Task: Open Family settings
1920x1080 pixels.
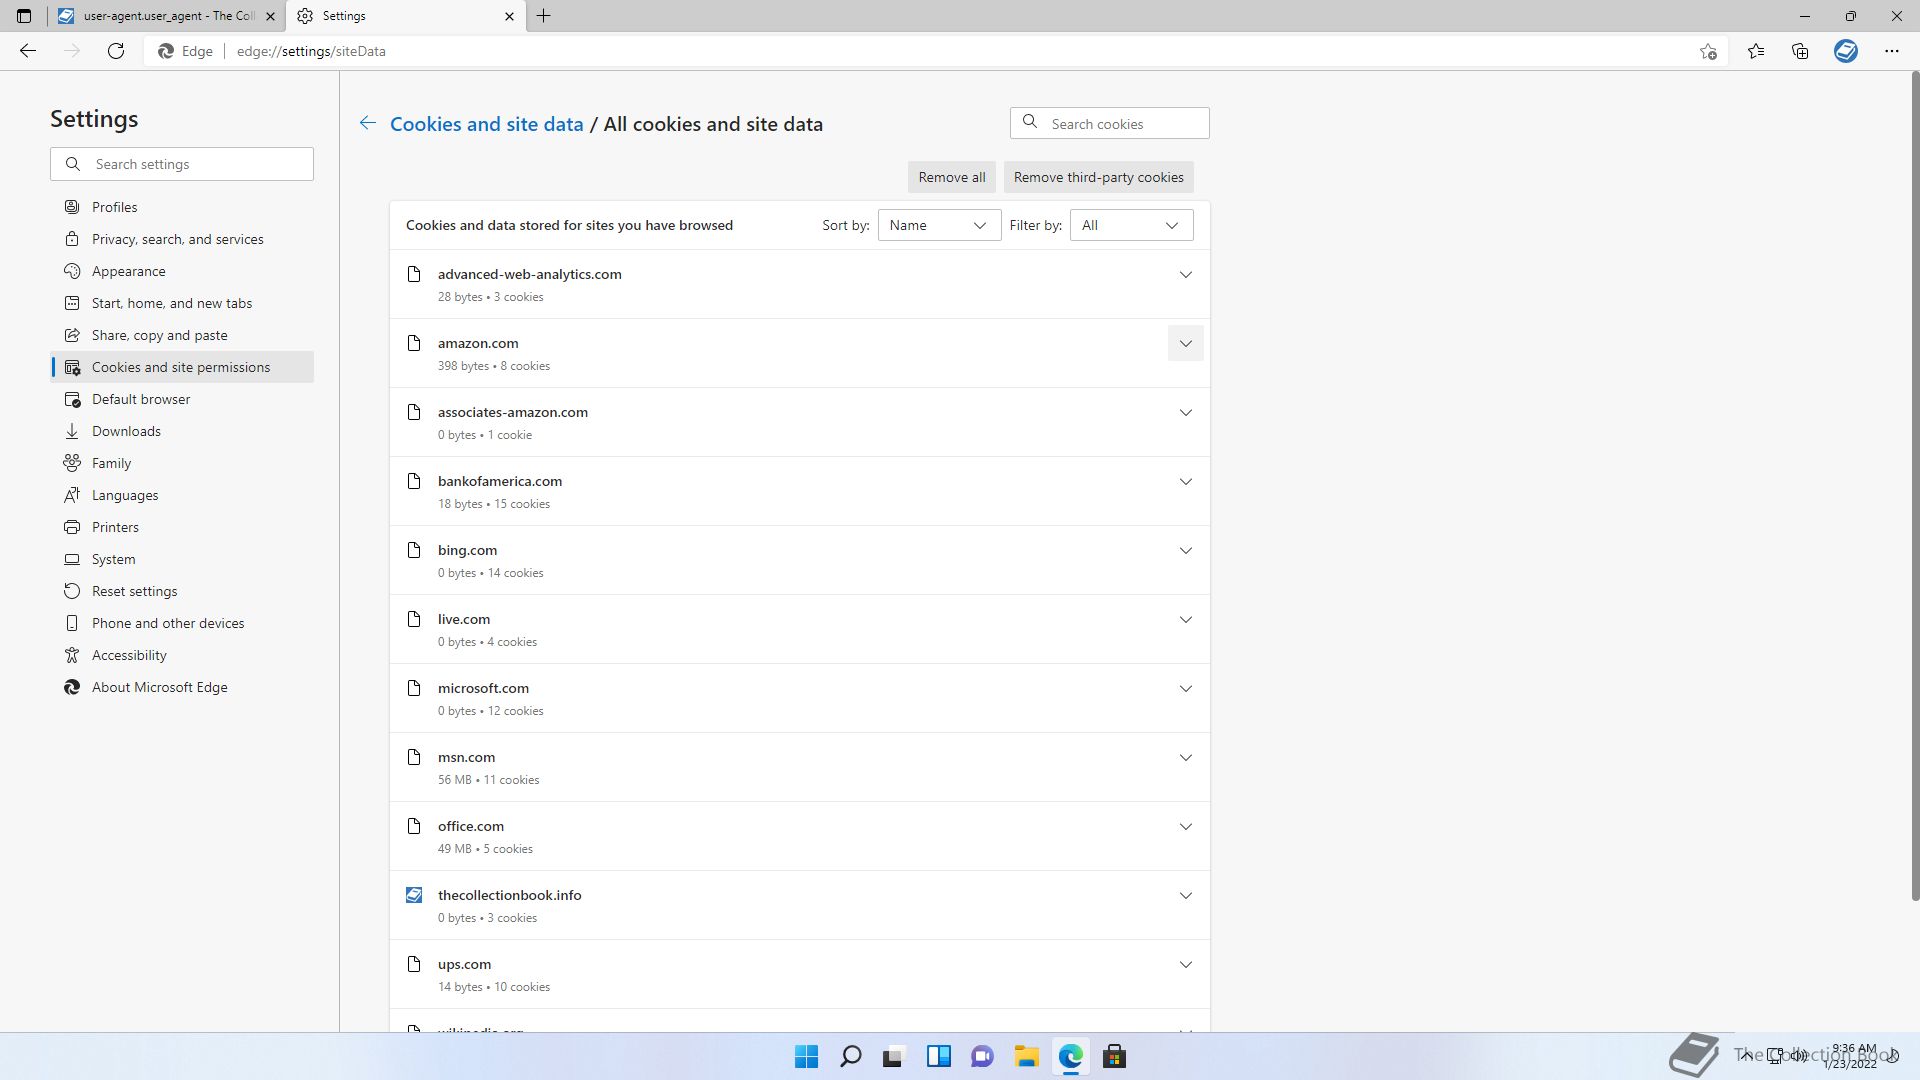Action: [x=182, y=463]
